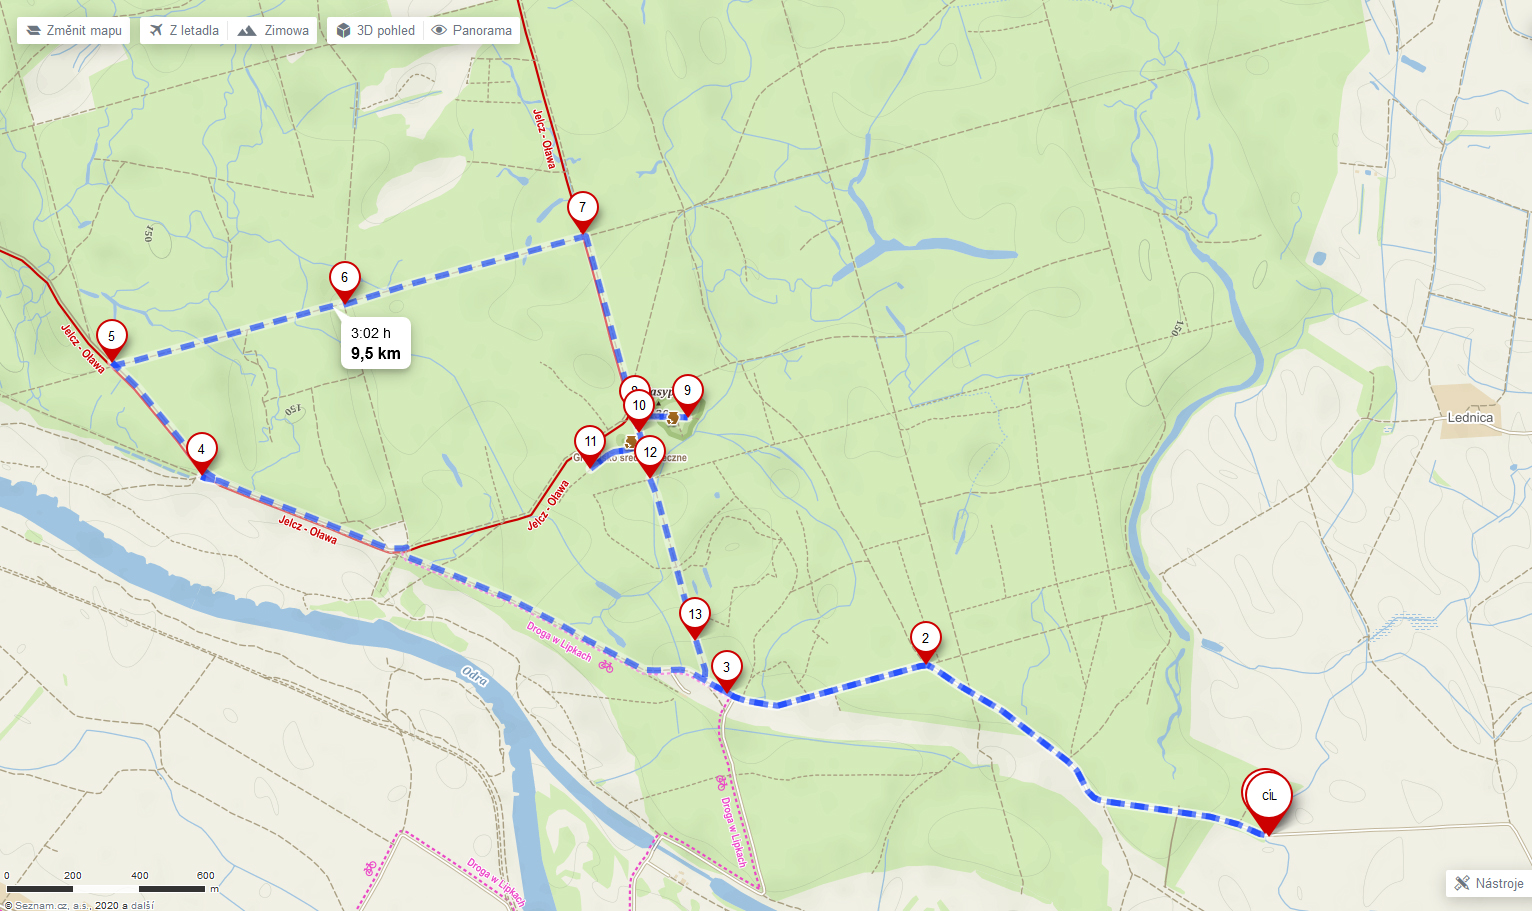
Task: Open the Změnit mapu map switcher
Action: point(75,30)
